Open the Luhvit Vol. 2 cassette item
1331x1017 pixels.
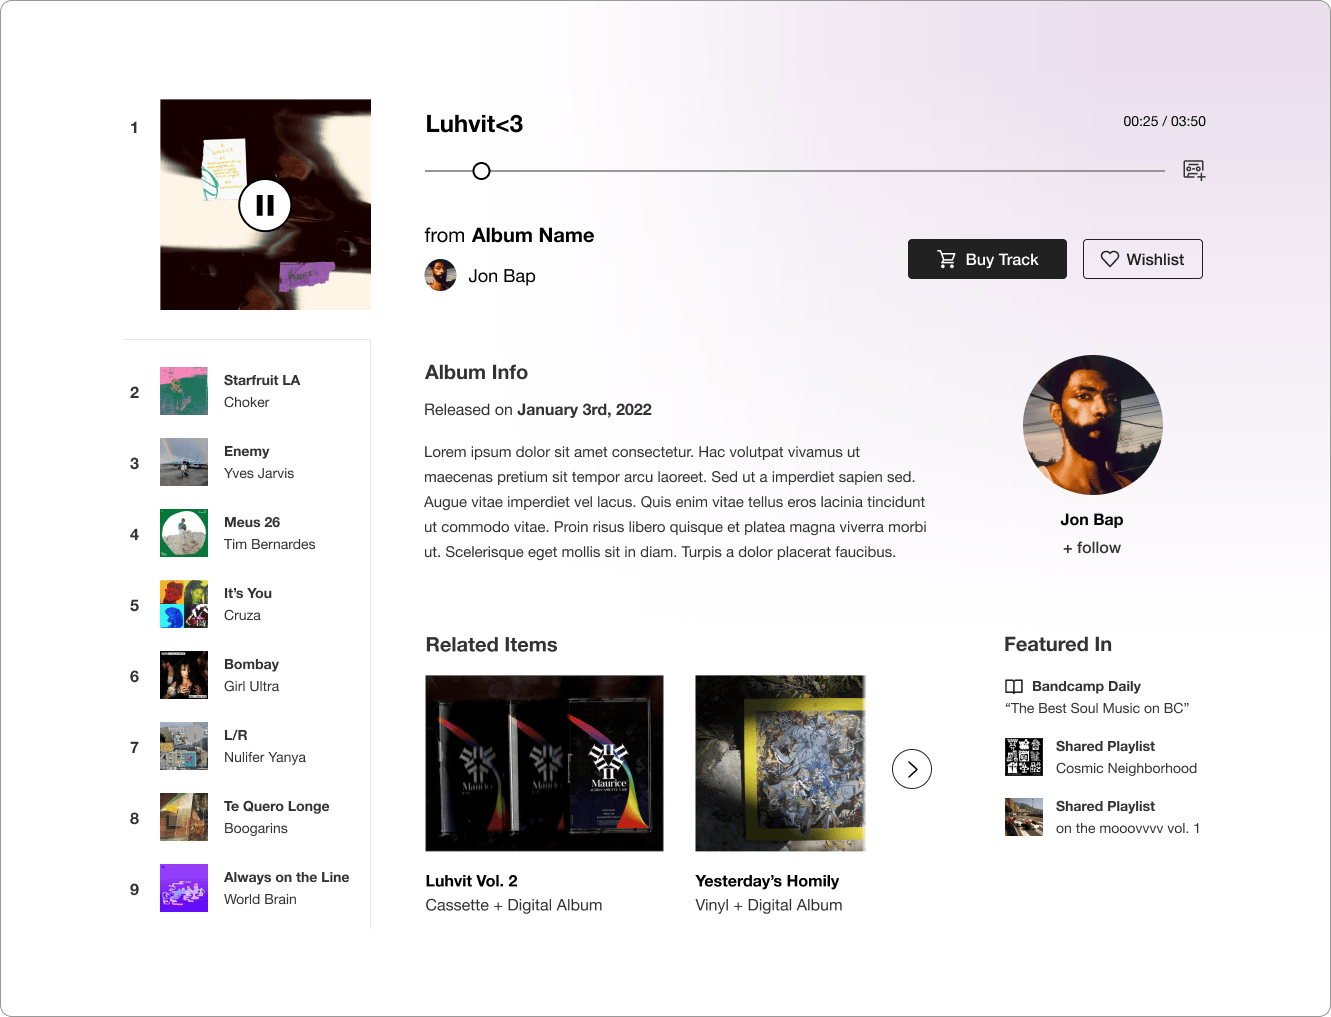[x=544, y=763]
